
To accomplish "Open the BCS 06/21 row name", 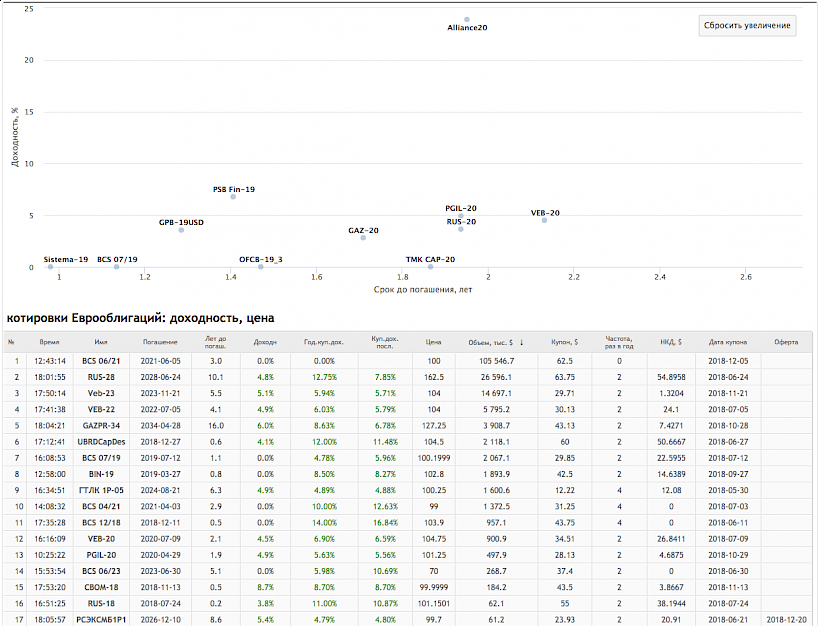I will (x=101, y=361).
